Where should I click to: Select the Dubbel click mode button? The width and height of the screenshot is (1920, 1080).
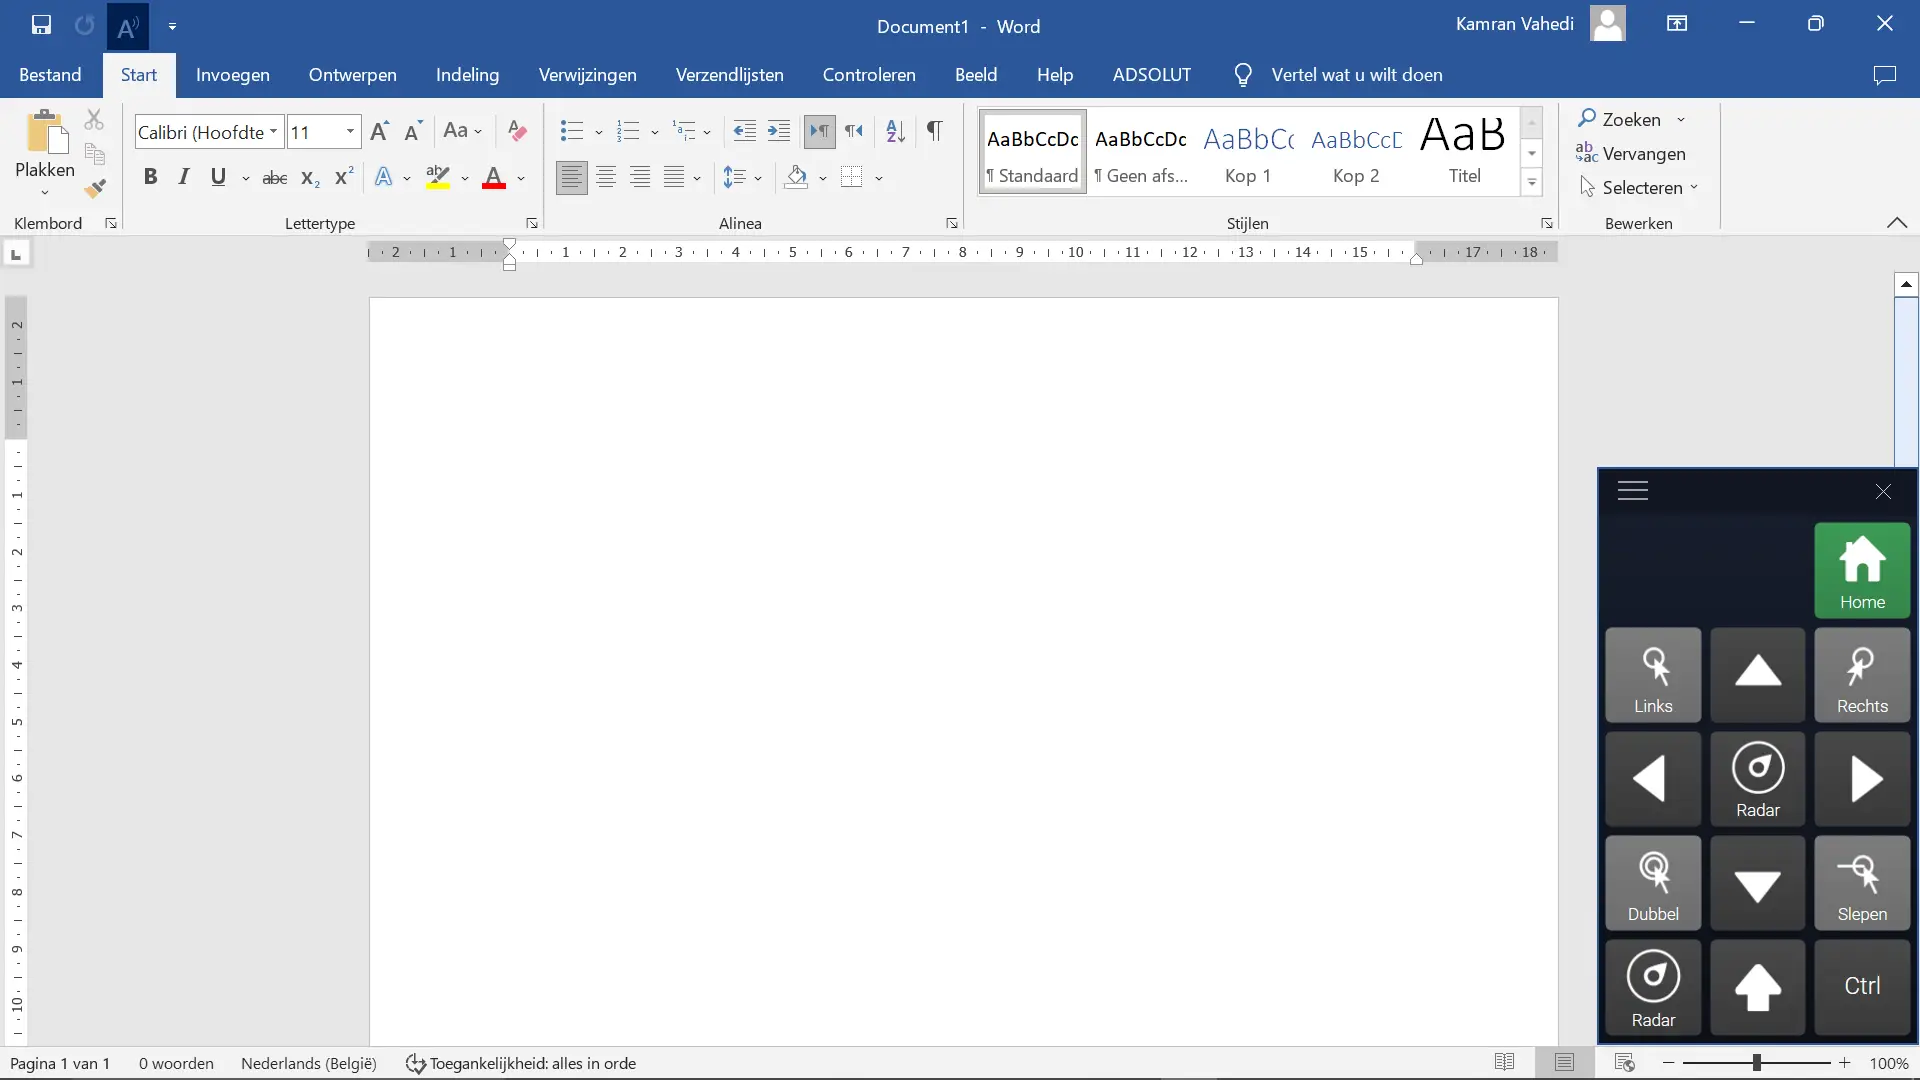click(x=1653, y=883)
